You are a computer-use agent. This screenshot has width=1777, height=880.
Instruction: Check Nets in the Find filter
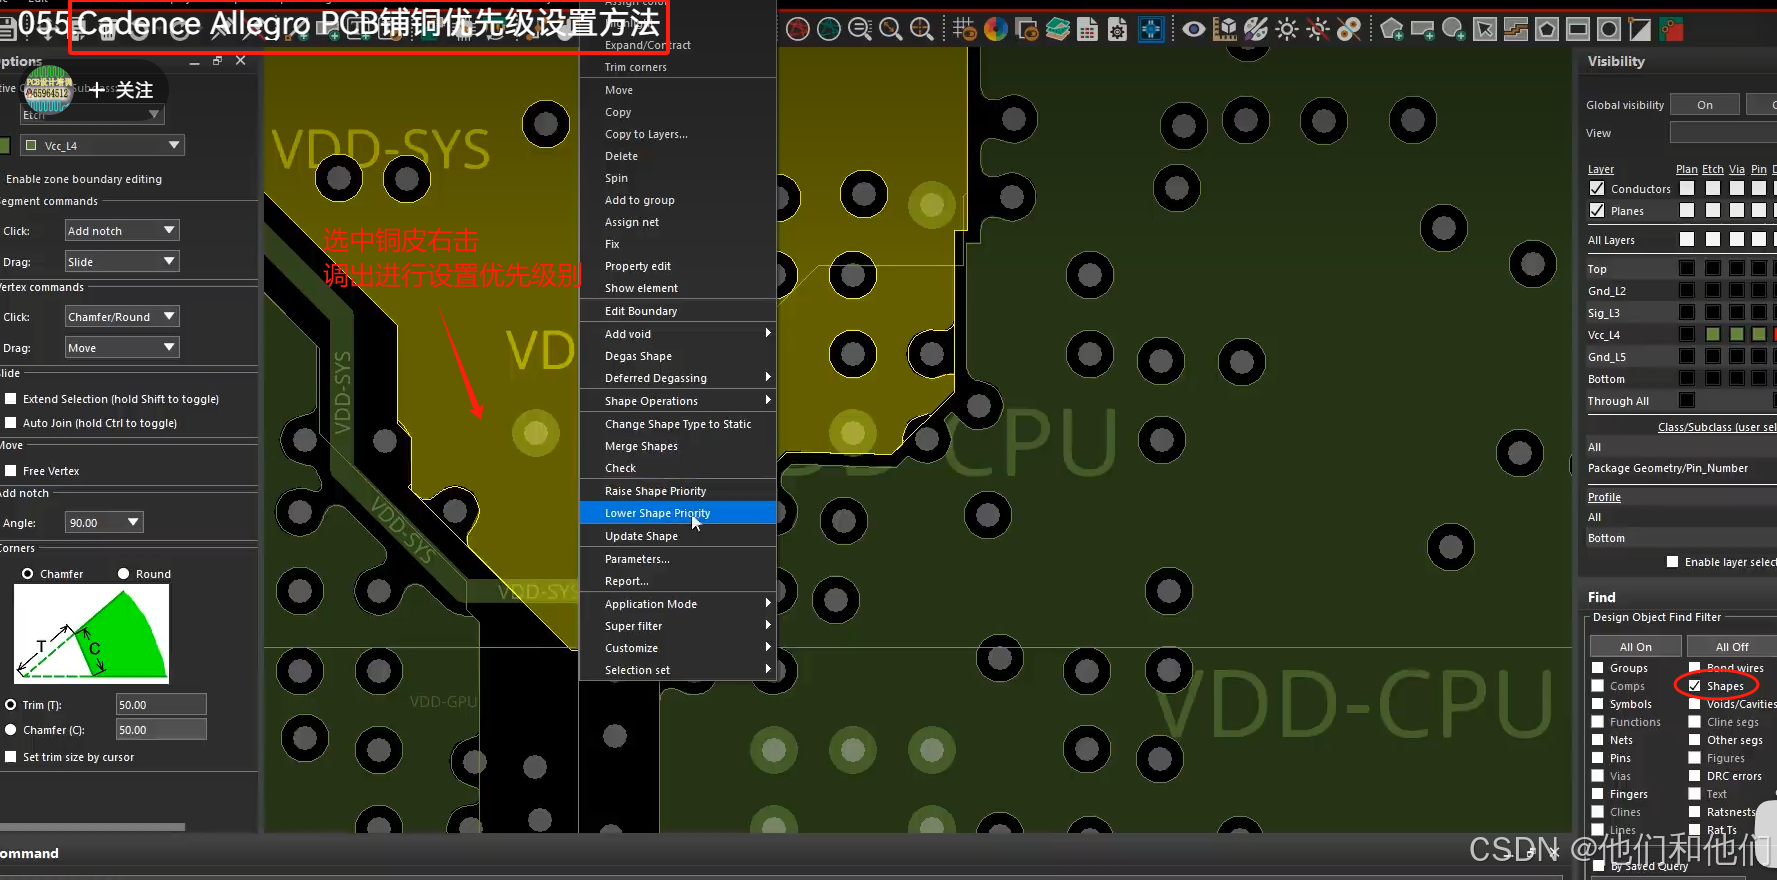(x=1598, y=740)
